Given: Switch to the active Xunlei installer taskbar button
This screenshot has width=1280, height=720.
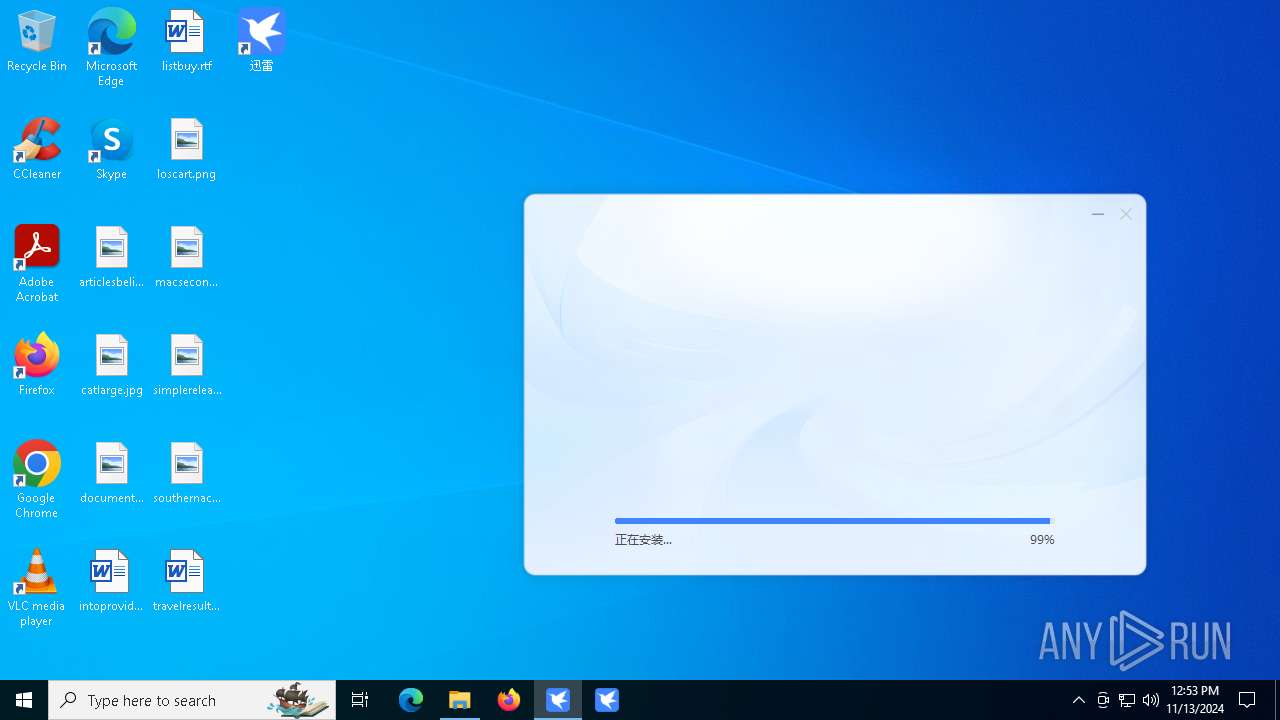Looking at the screenshot, I should pyautogui.click(x=558, y=700).
